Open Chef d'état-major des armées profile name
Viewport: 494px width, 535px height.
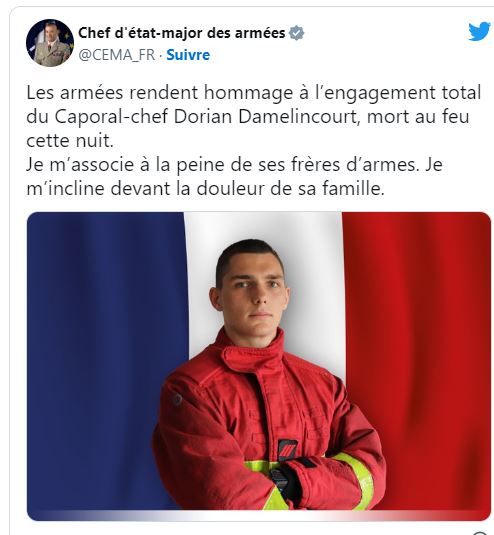[x=181, y=33]
